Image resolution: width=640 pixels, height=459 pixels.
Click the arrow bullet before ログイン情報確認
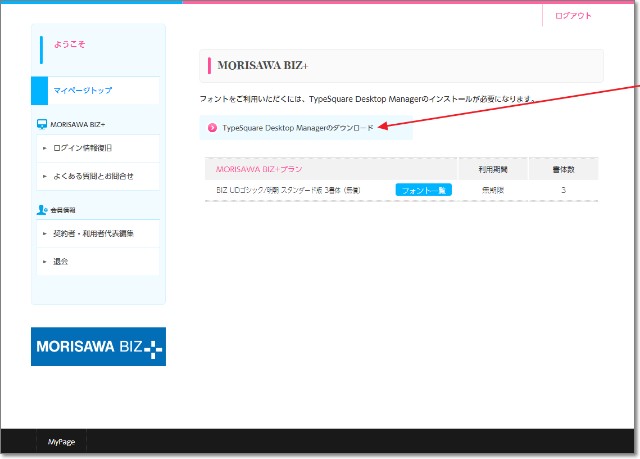click(x=45, y=148)
